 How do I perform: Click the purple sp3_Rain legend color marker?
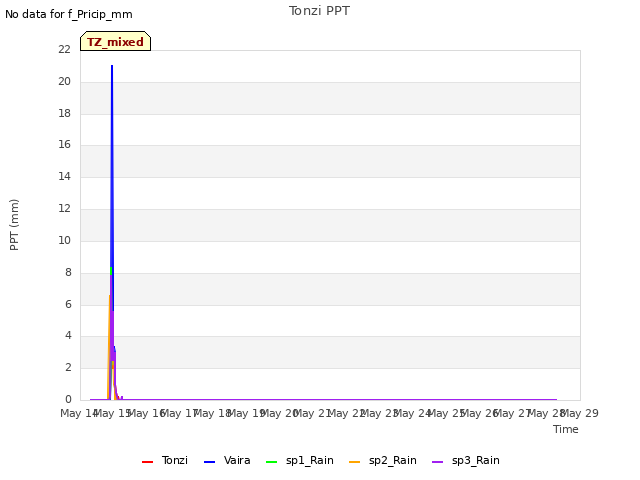[x=438, y=462]
